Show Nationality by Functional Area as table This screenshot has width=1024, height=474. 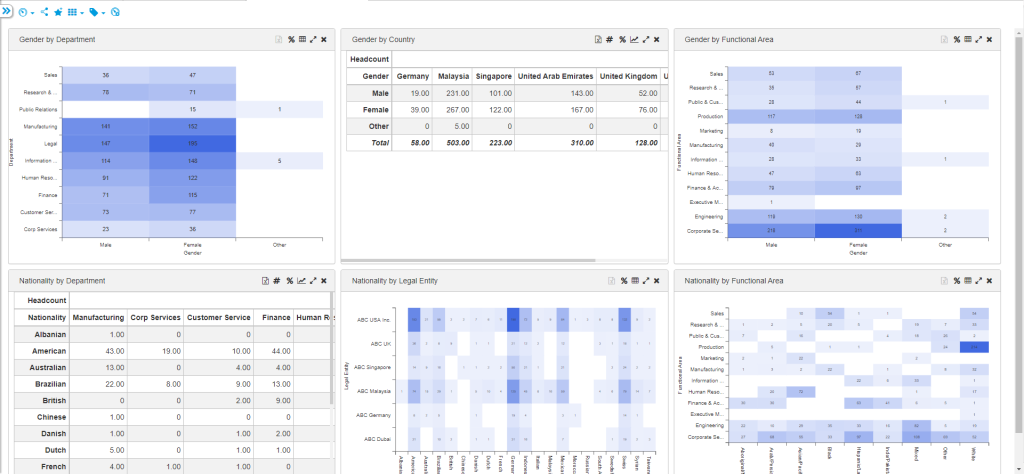pyautogui.click(x=966, y=281)
